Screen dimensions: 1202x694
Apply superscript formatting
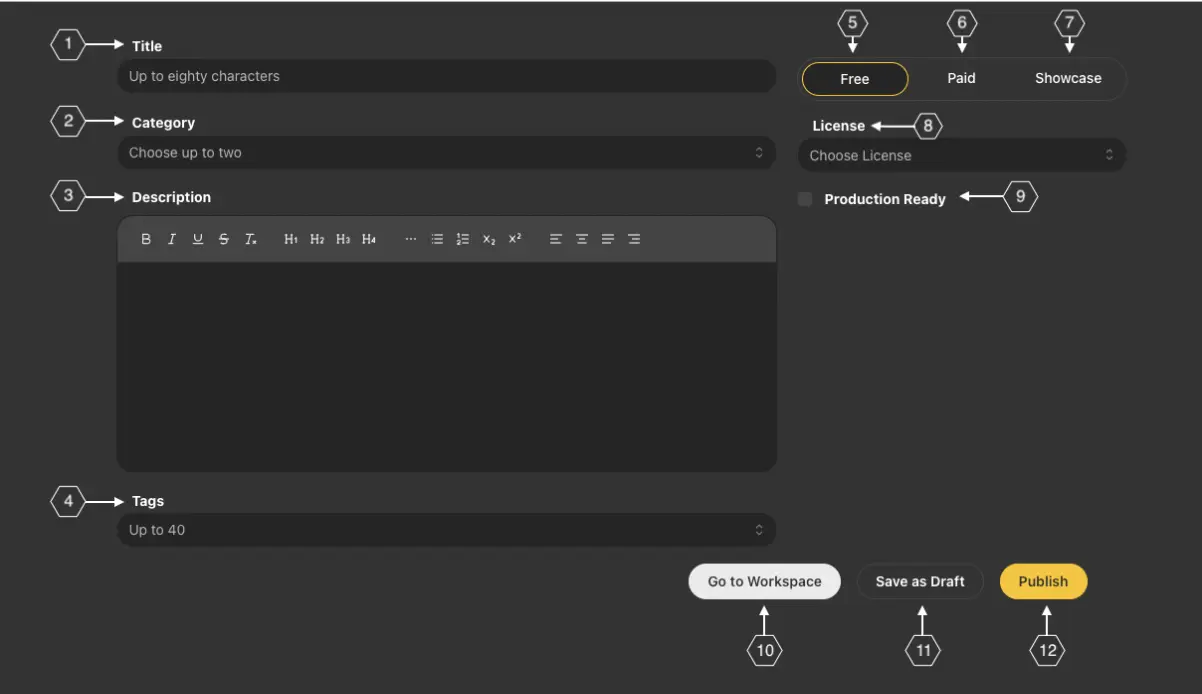(515, 239)
